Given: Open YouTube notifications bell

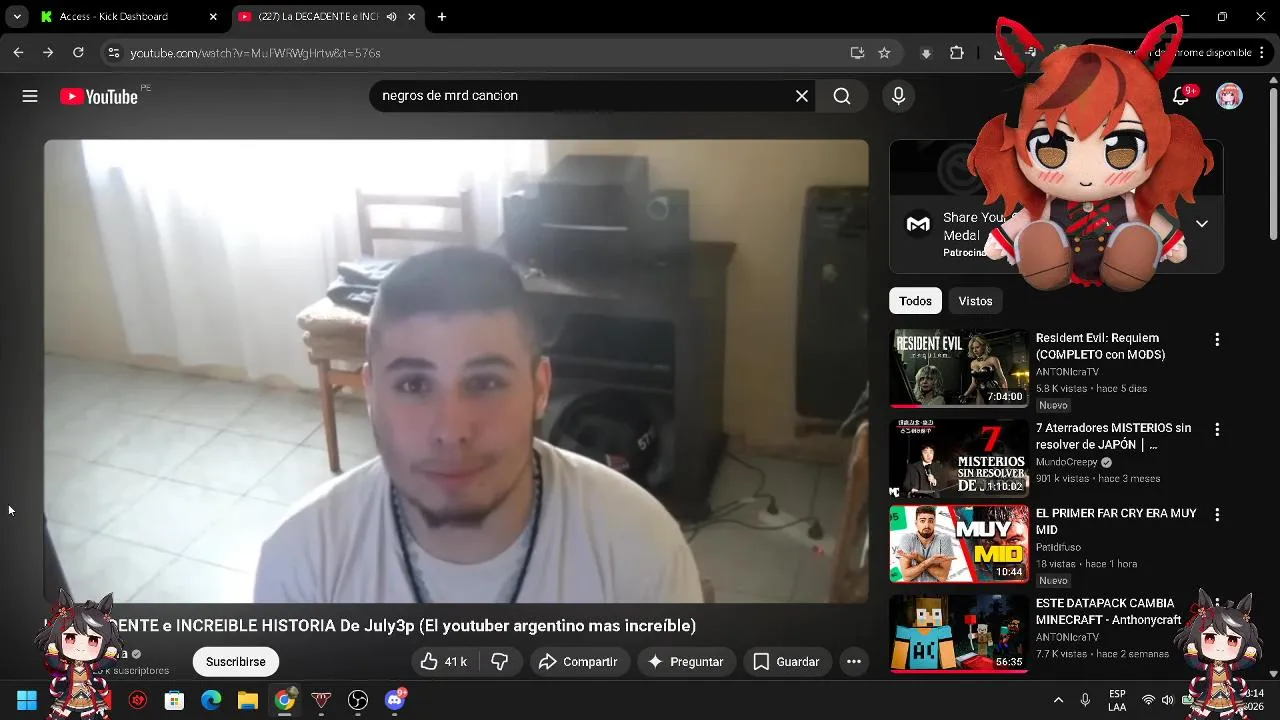Looking at the screenshot, I should click(x=1180, y=96).
